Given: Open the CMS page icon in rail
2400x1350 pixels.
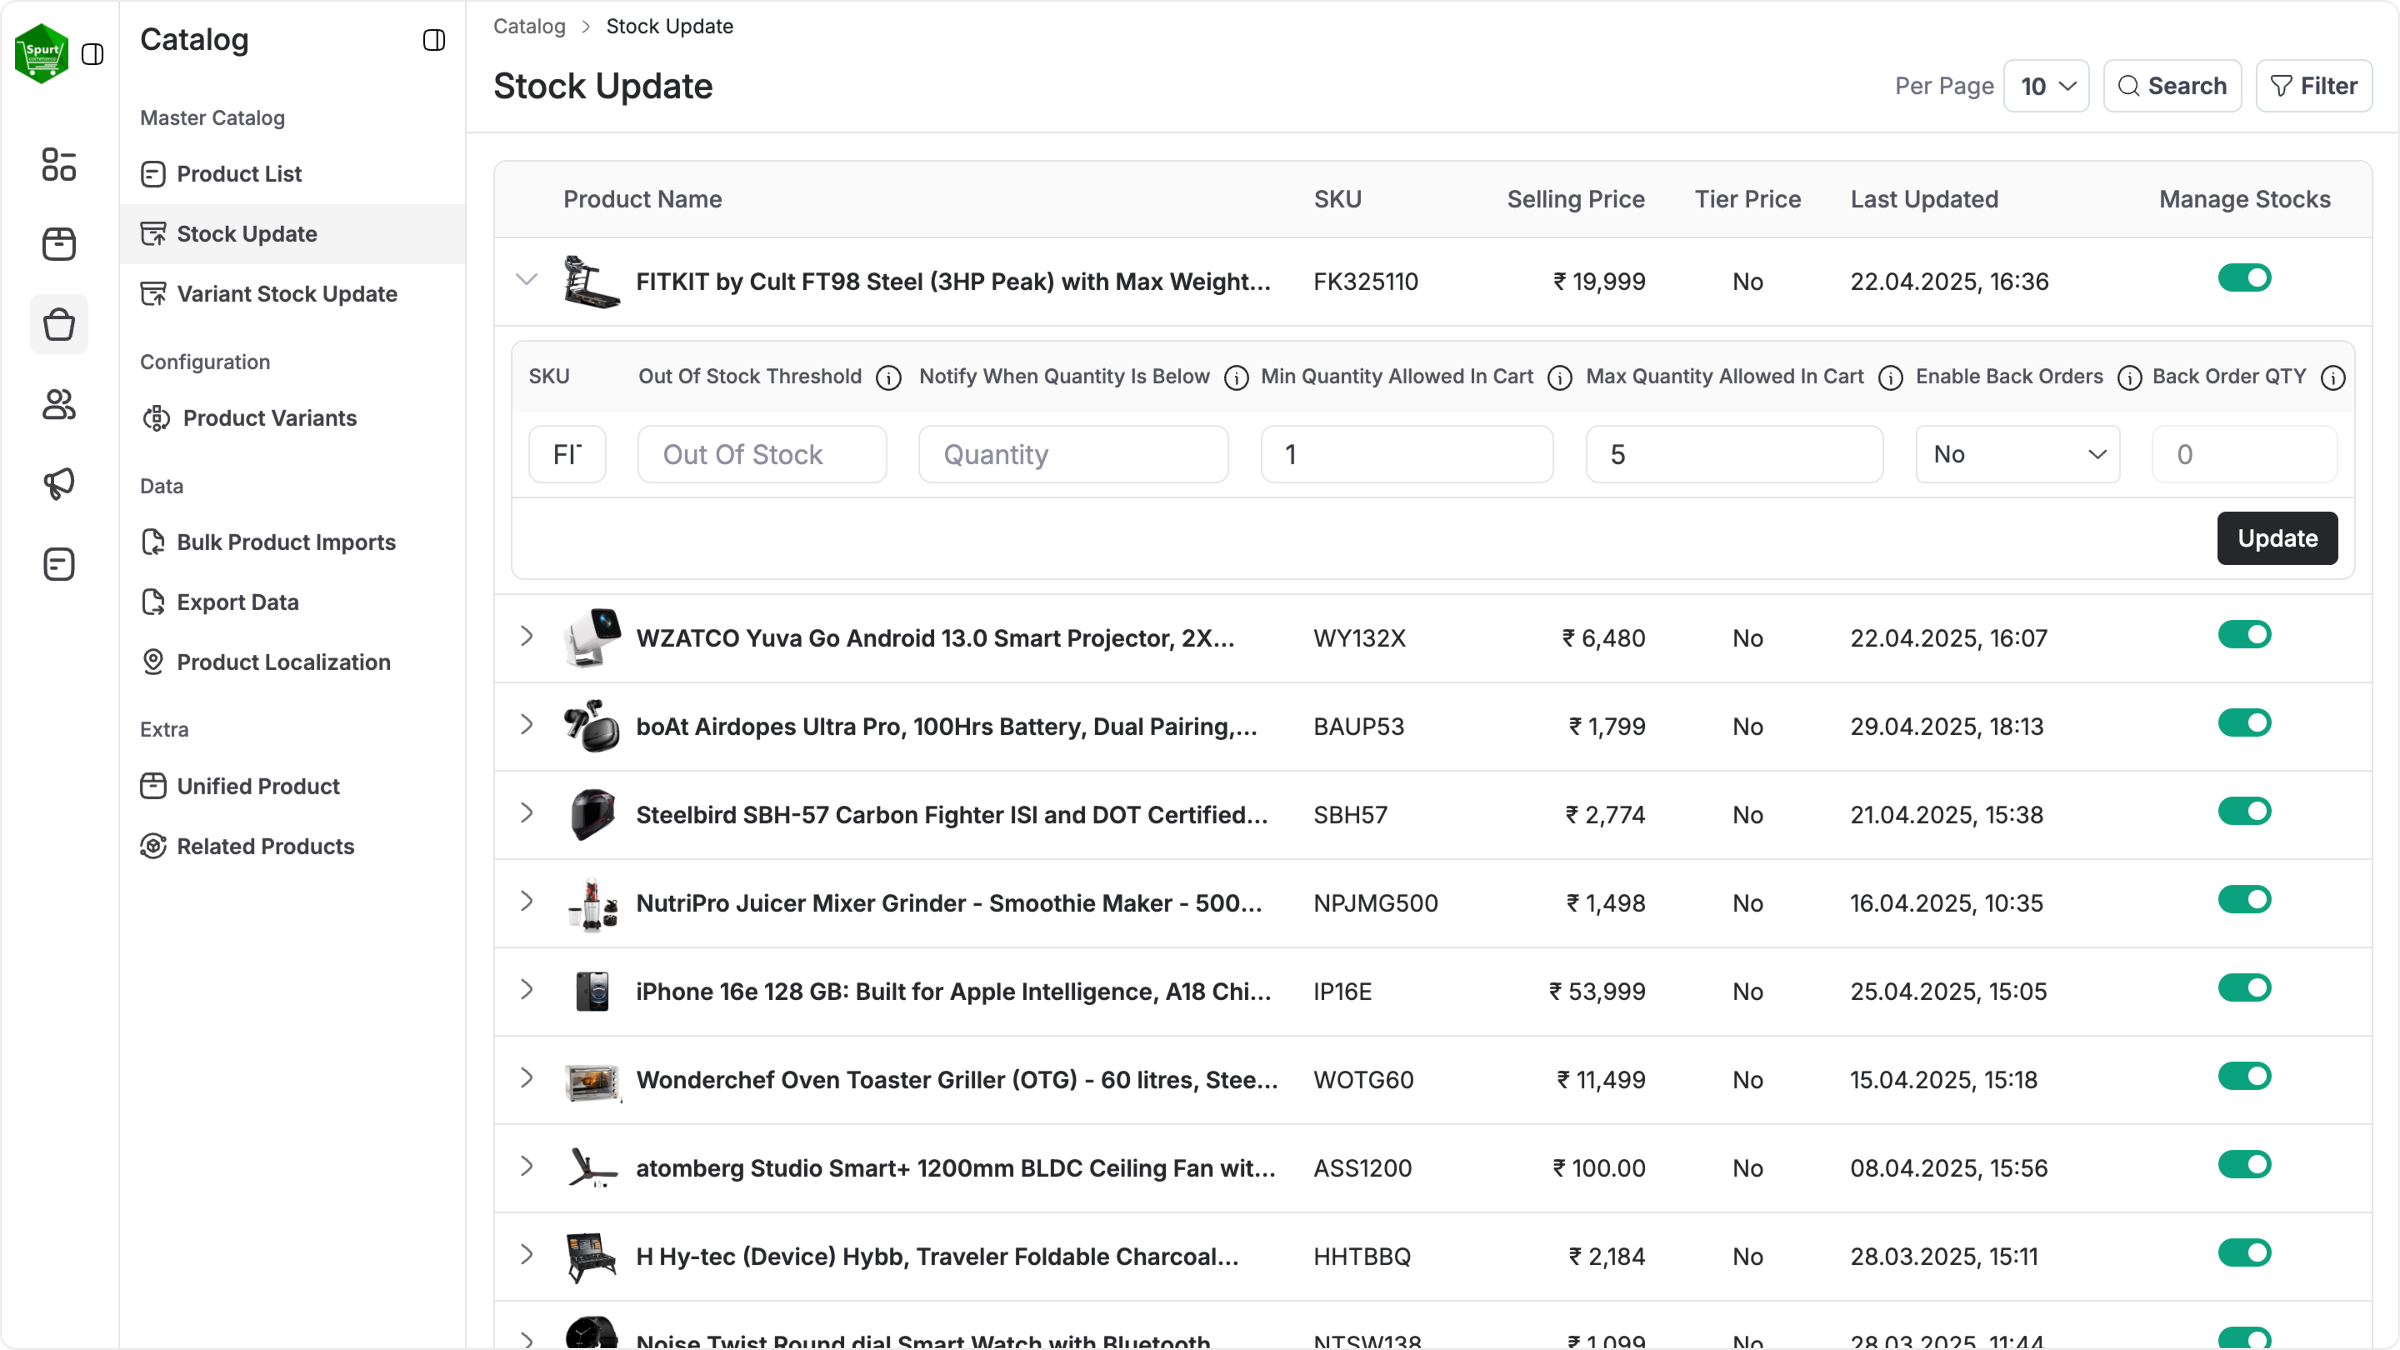Looking at the screenshot, I should [x=59, y=564].
